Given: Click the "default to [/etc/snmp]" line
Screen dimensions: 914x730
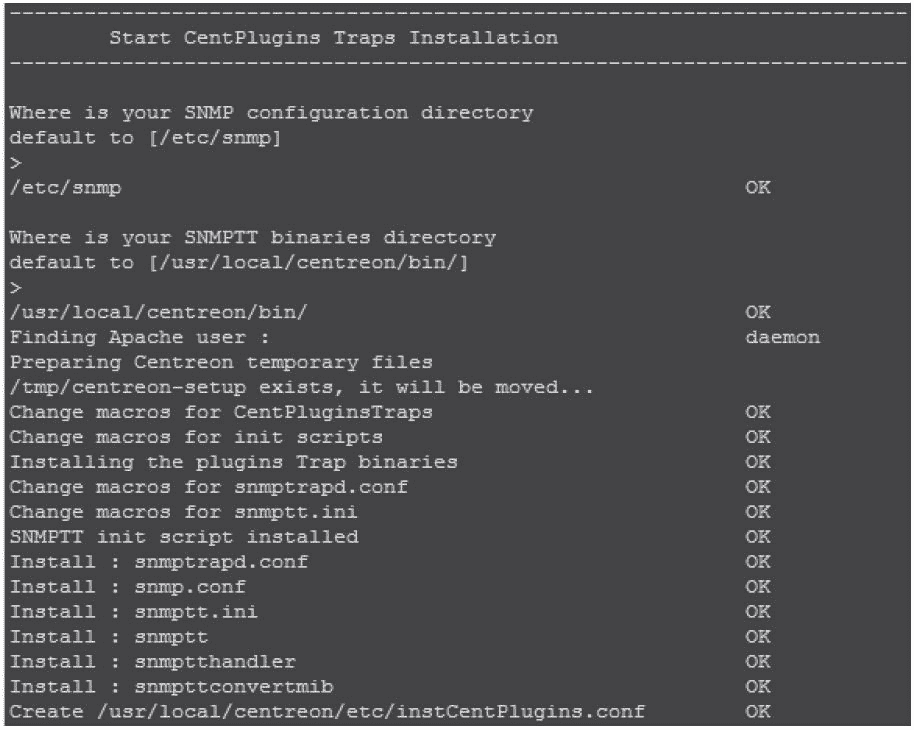Looking at the screenshot, I should click(x=145, y=138).
